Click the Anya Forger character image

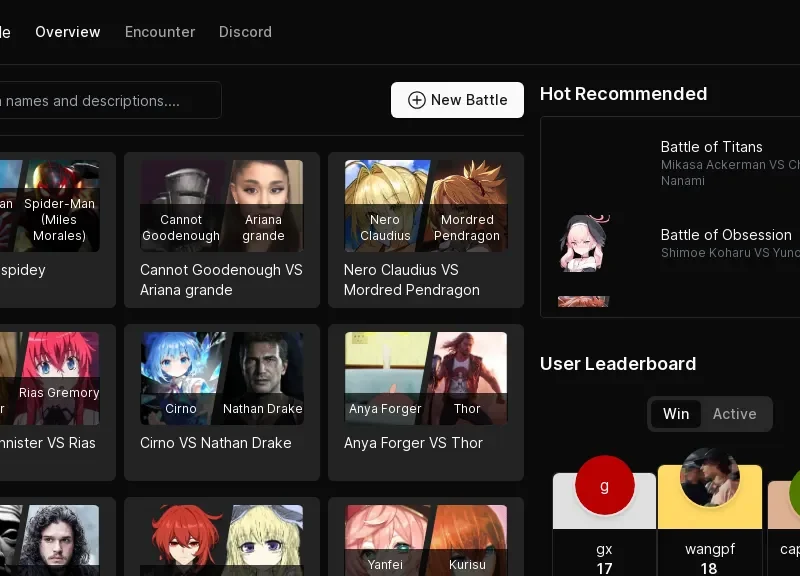[x=385, y=378]
